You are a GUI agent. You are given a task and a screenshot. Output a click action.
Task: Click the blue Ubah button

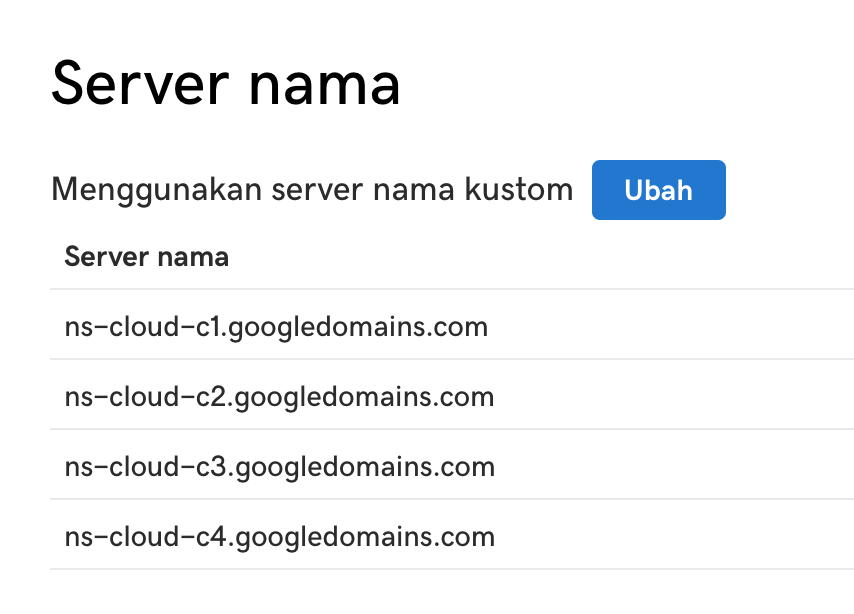658,190
